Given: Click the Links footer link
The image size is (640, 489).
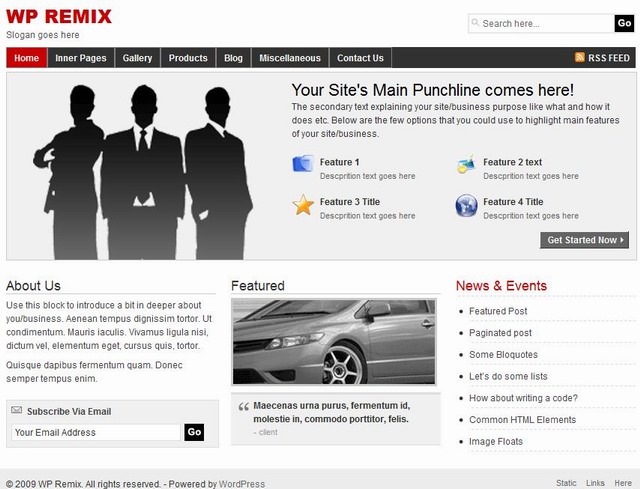Looking at the screenshot, I should (596, 483).
